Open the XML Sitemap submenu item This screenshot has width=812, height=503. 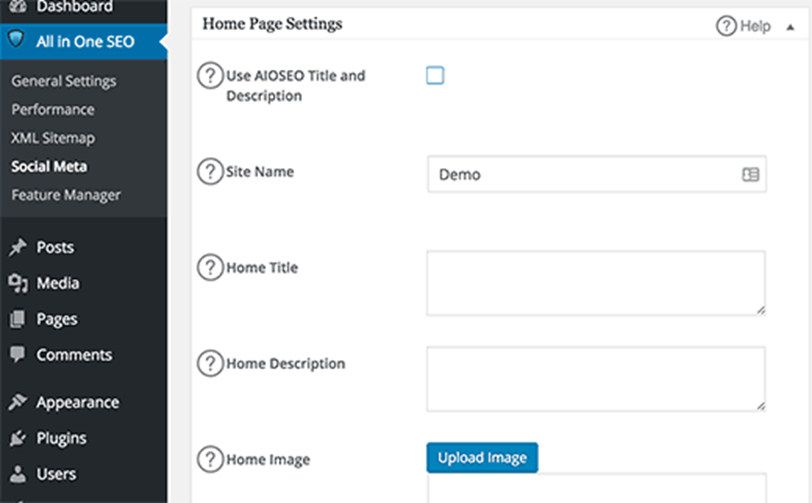click(53, 138)
